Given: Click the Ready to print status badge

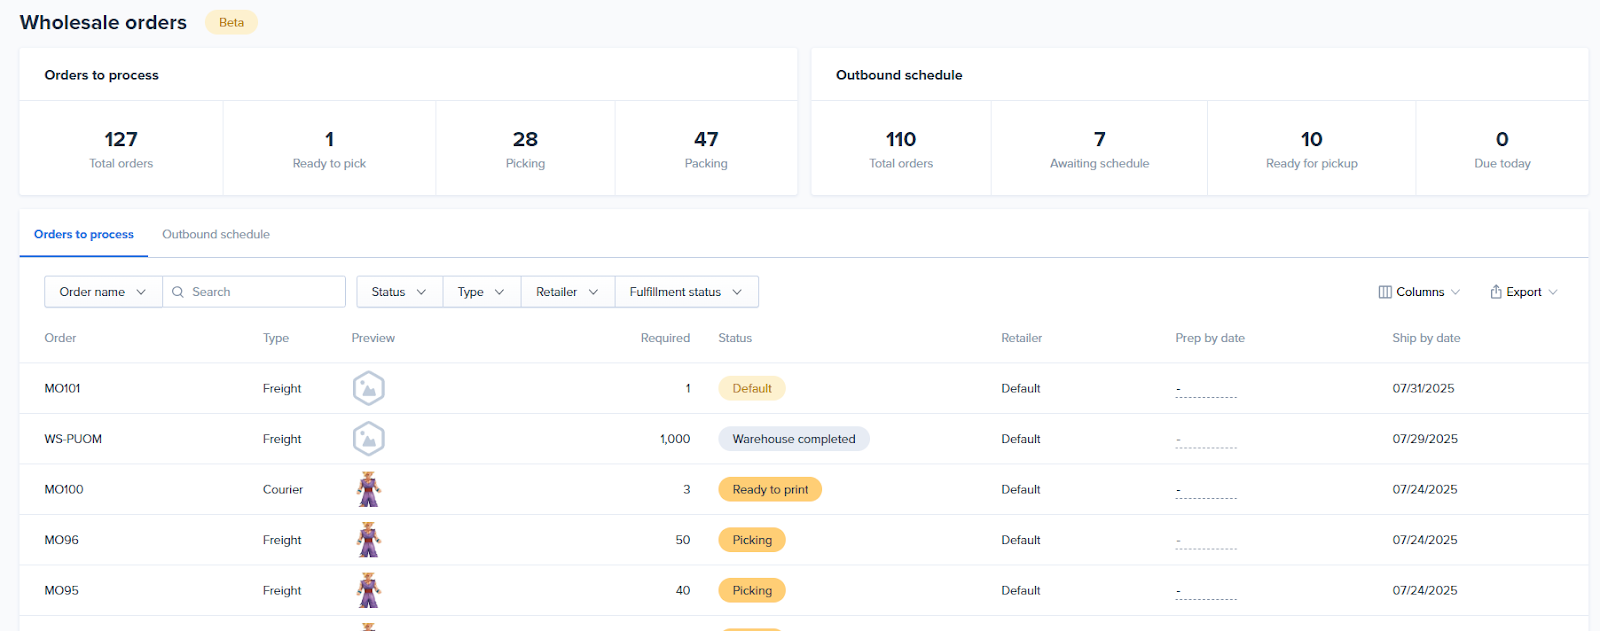Looking at the screenshot, I should (770, 490).
